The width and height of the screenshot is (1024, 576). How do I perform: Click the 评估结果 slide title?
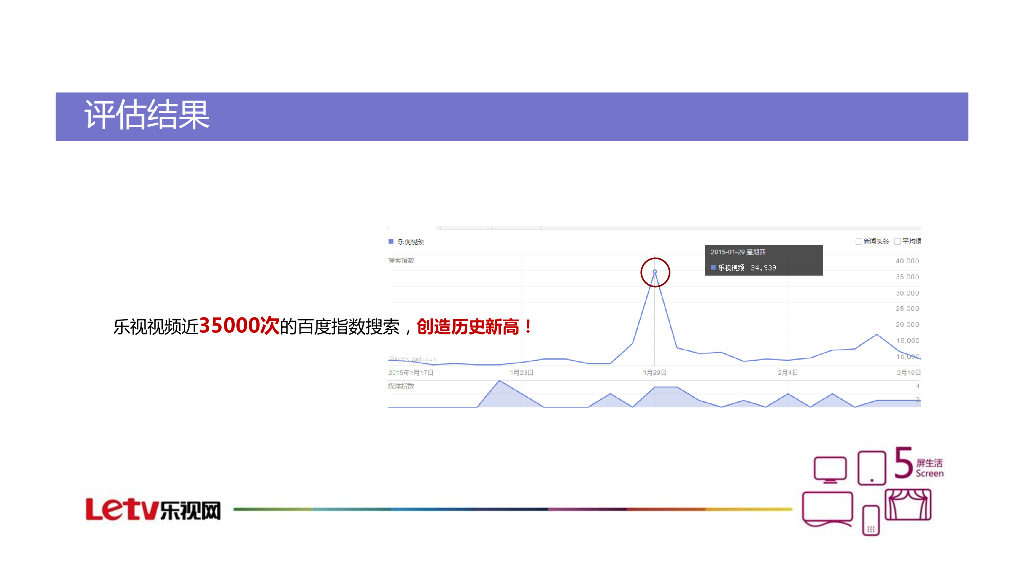click(x=147, y=116)
